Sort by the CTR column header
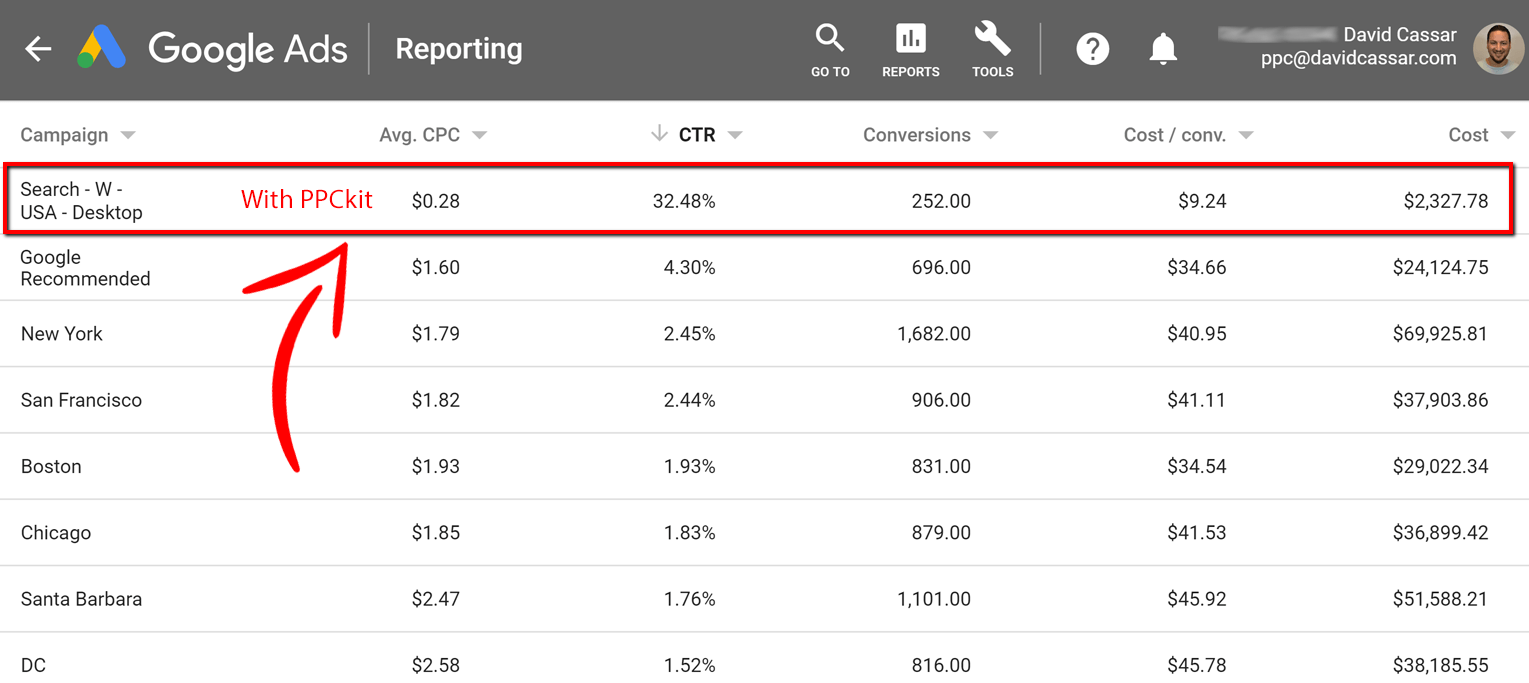This screenshot has height=683, width=1529. pyautogui.click(x=697, y=135)
